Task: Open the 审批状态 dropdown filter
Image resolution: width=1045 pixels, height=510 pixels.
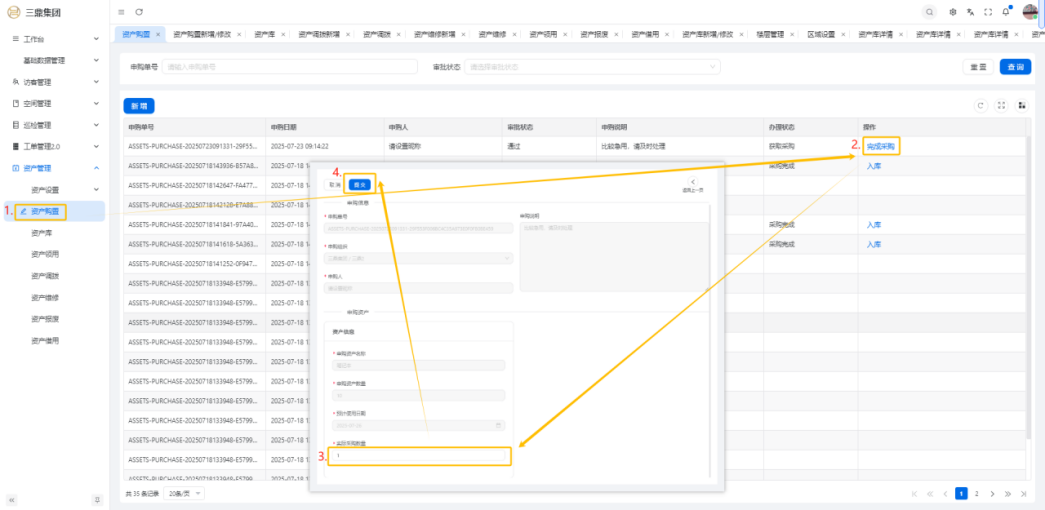Action: click(594, 67)
